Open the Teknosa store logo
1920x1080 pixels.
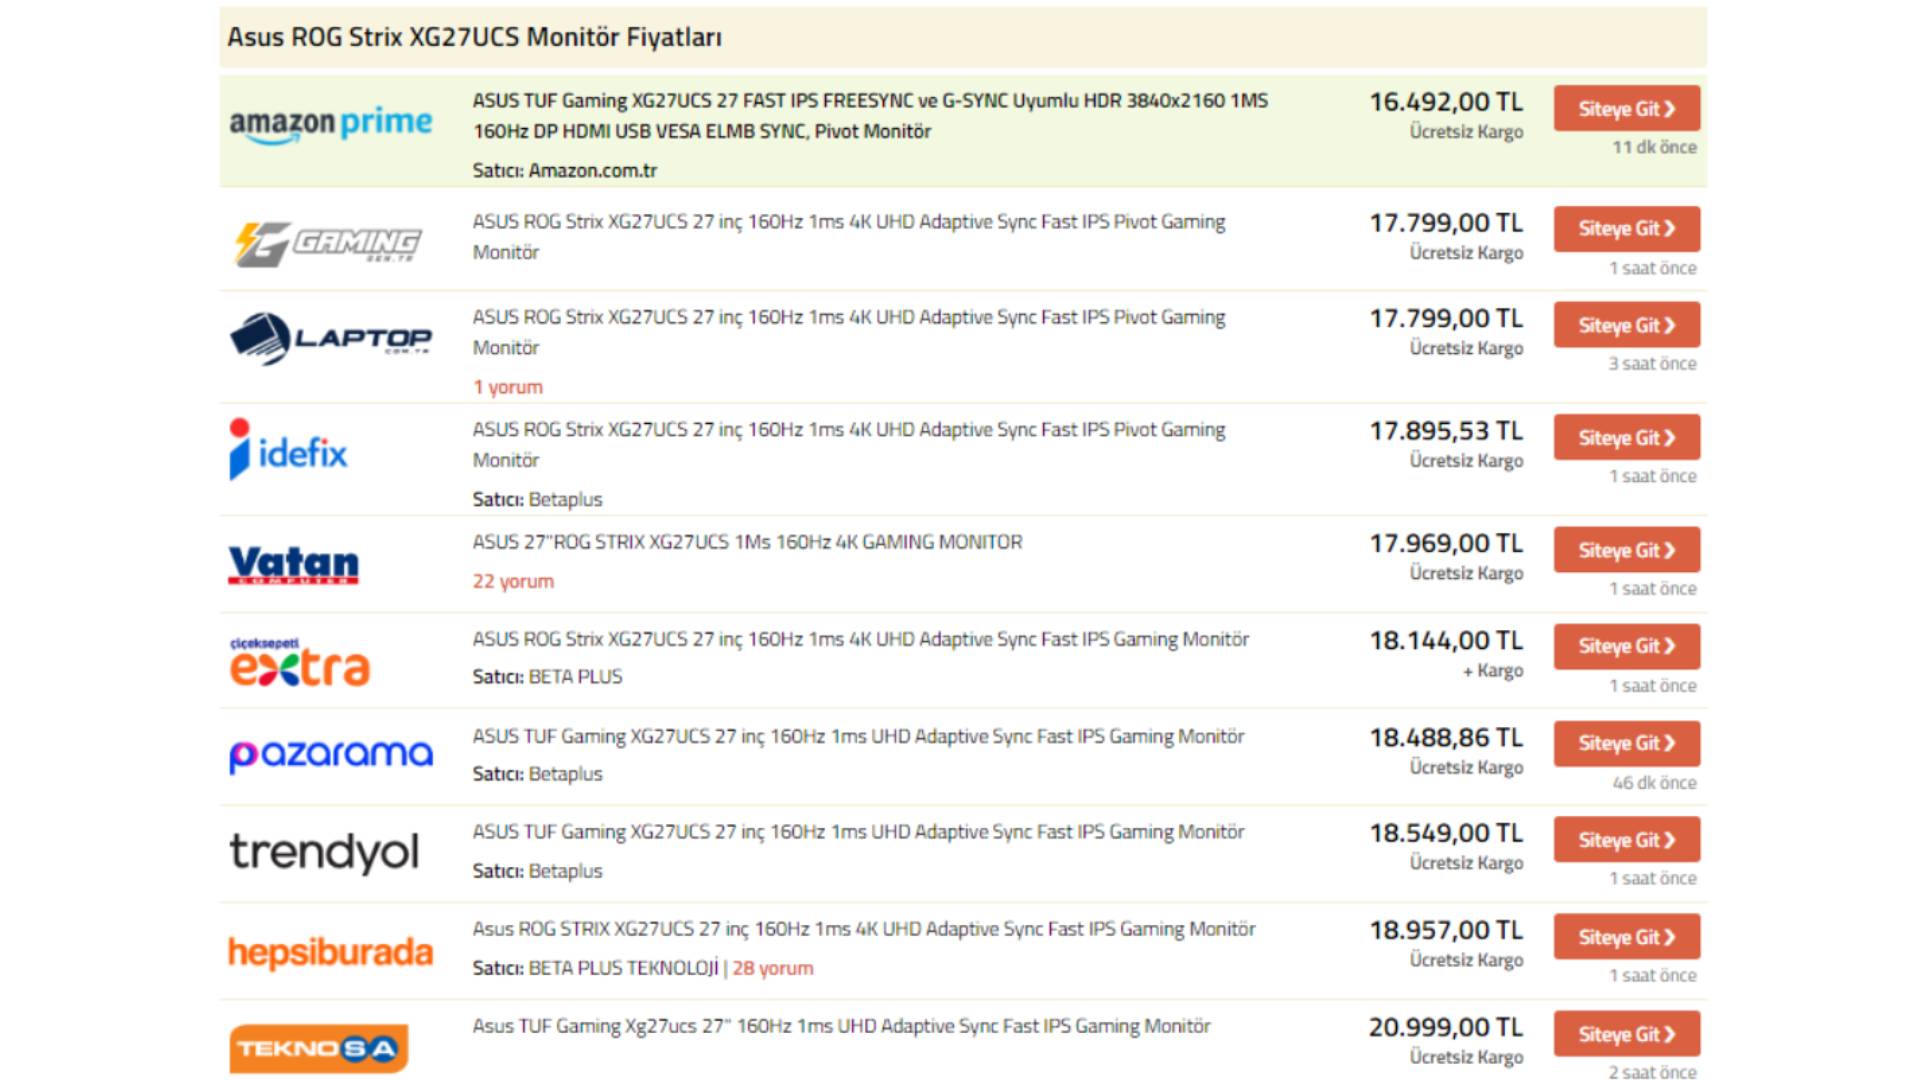click(318, 1048)
